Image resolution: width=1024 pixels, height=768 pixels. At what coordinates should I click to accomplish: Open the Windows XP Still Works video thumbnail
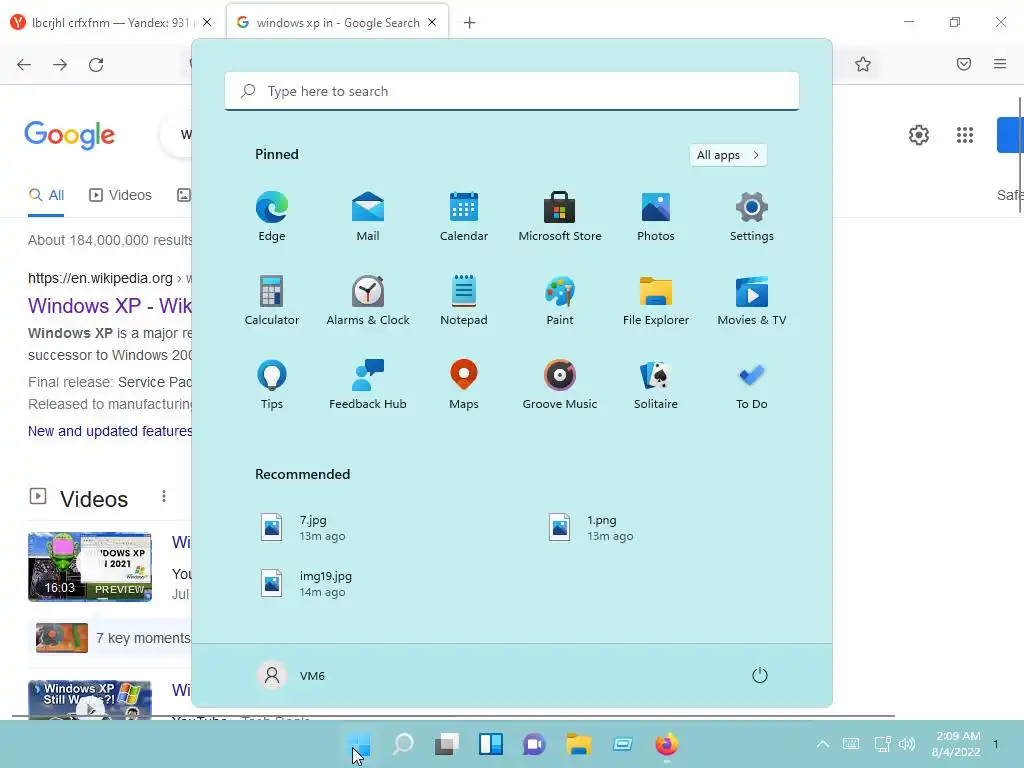(x=90, y=699)
